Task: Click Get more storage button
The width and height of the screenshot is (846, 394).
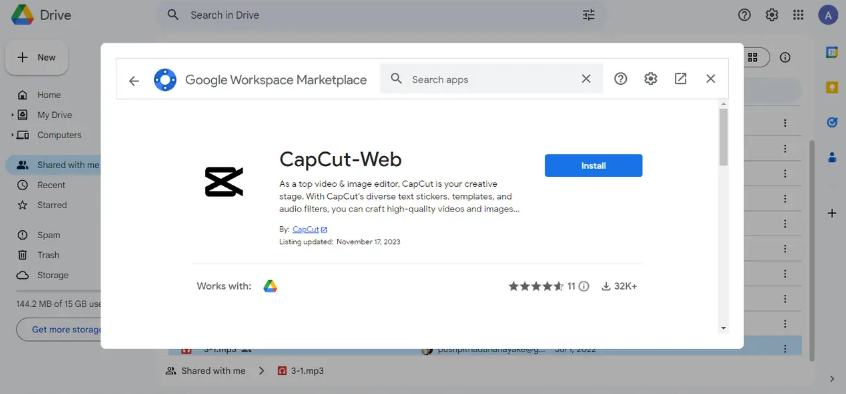Action: [59, 329]
